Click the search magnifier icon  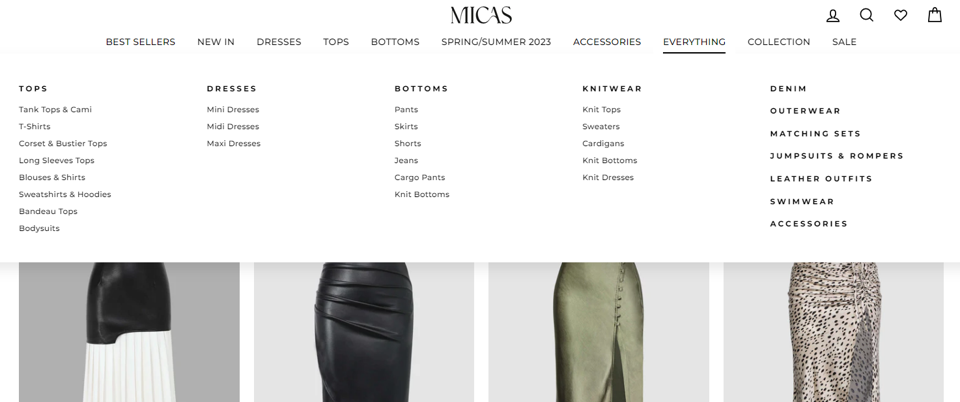[866, 15]
